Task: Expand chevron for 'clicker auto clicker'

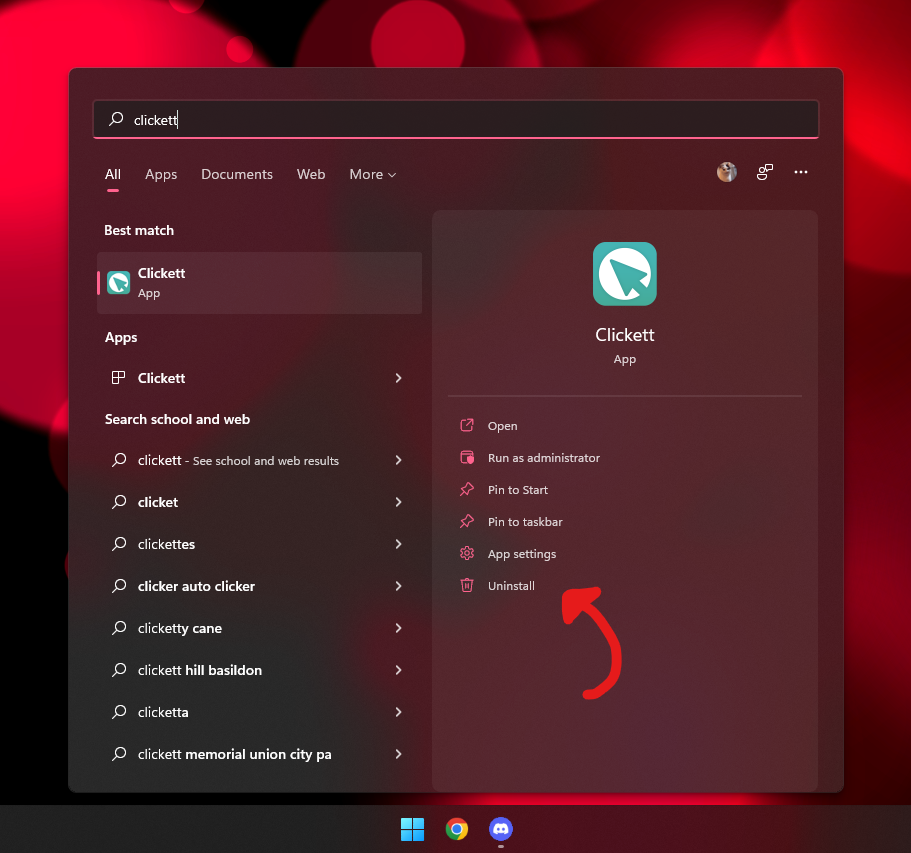Action: (399, 586)
